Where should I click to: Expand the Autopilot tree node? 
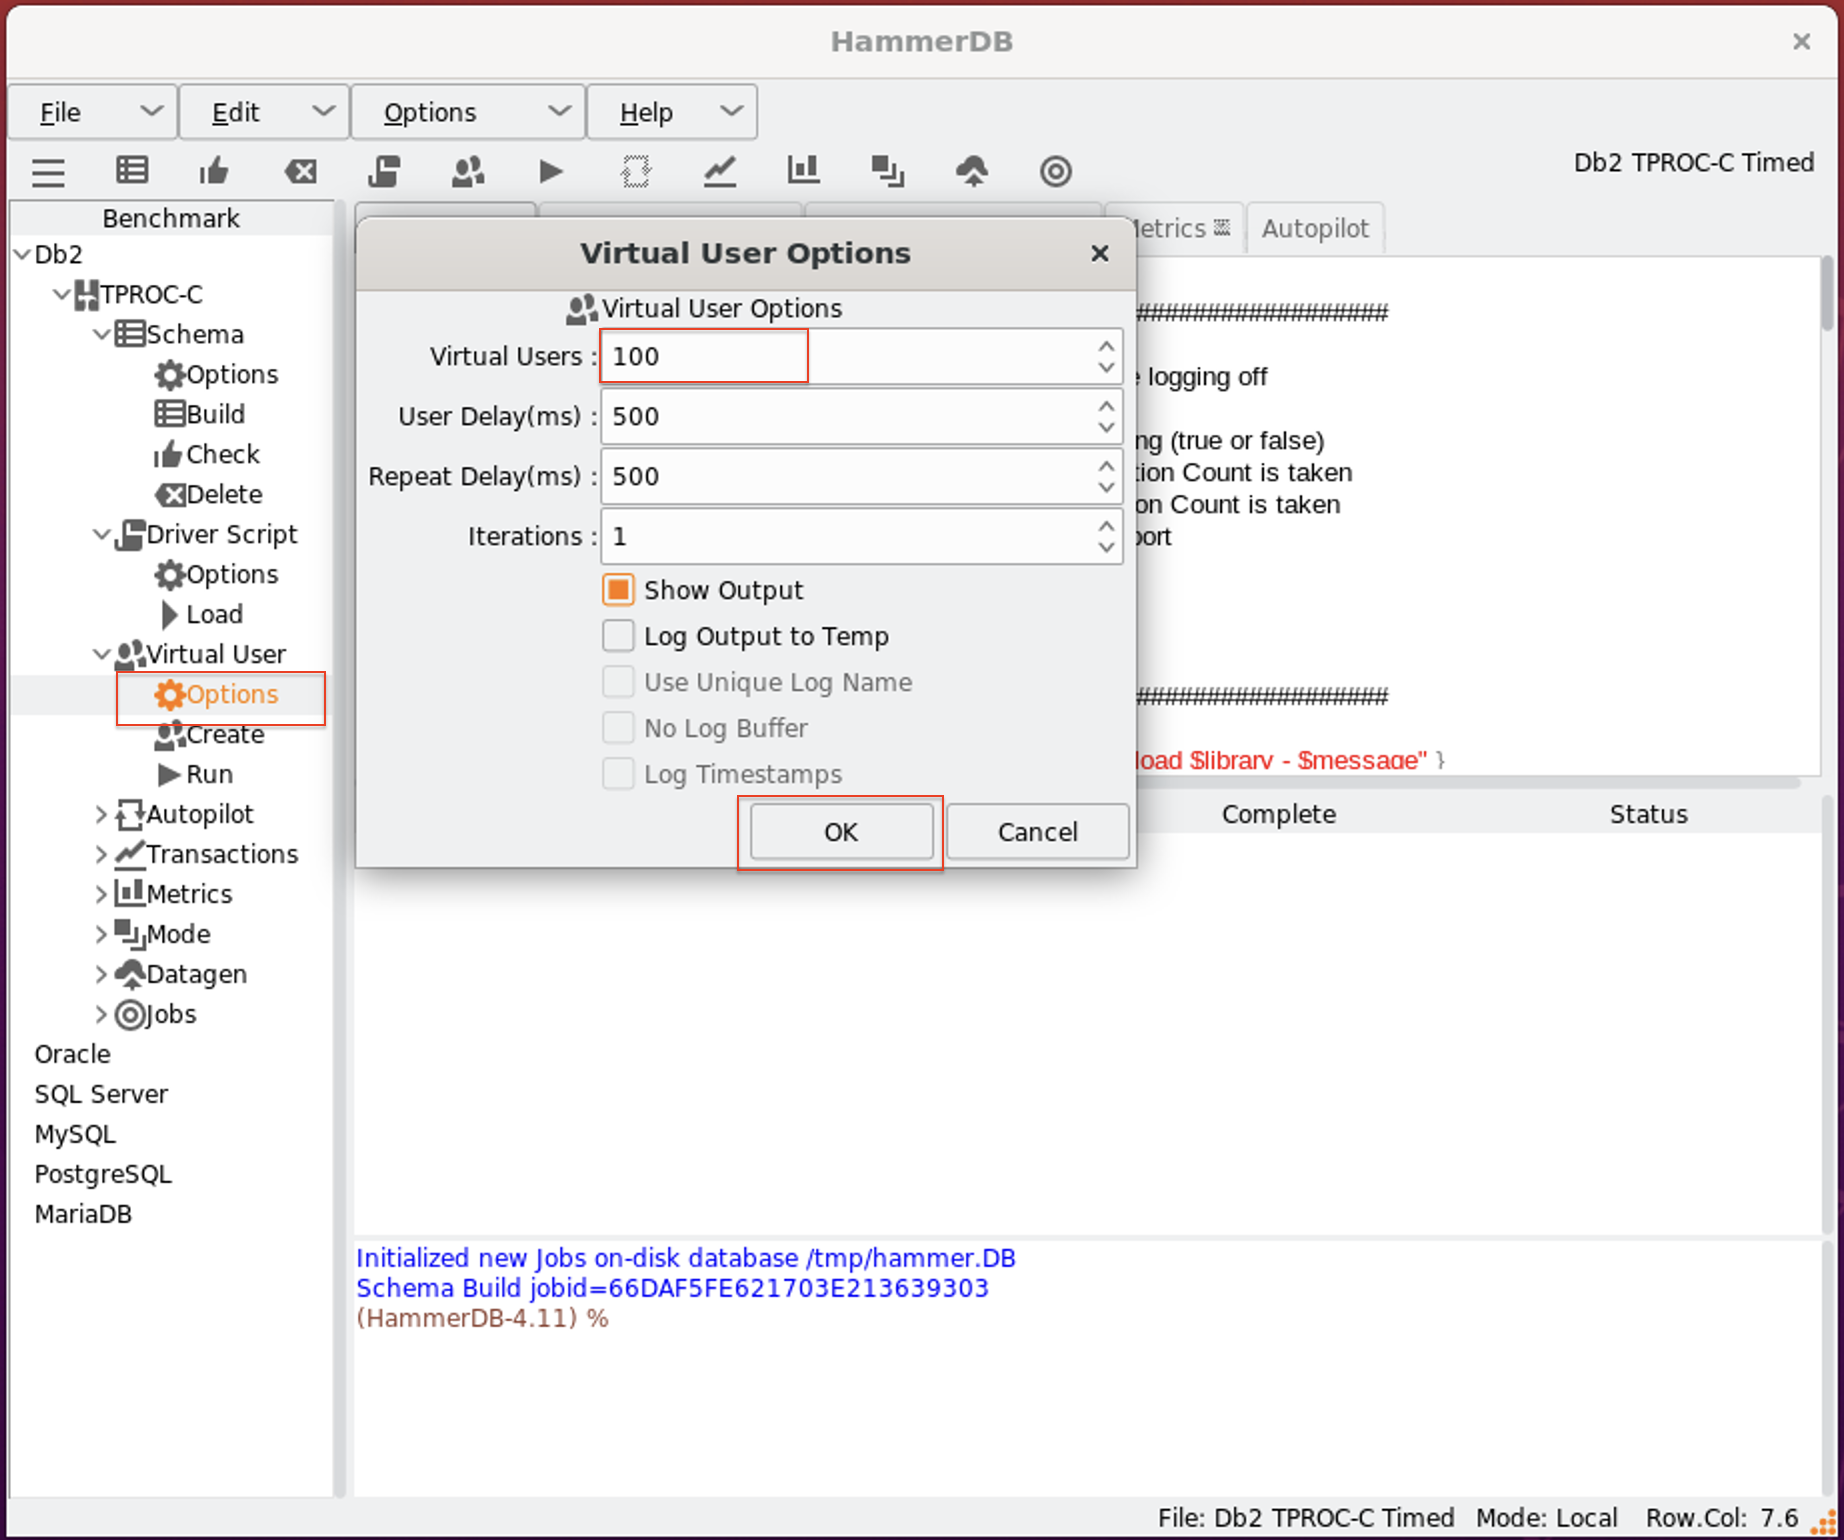pyautogui.click(x=101, y=815)
